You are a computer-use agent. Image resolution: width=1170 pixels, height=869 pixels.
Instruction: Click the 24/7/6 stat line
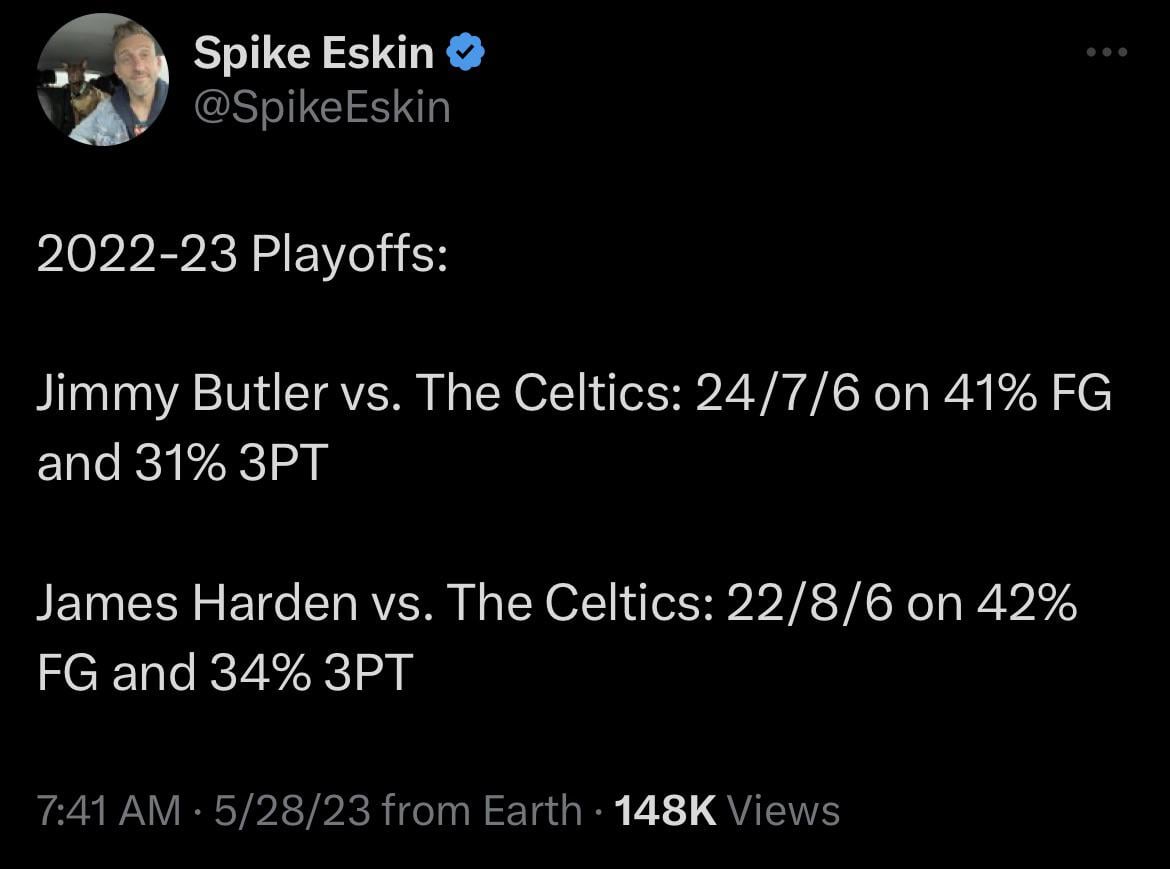(x=777, y=394)
